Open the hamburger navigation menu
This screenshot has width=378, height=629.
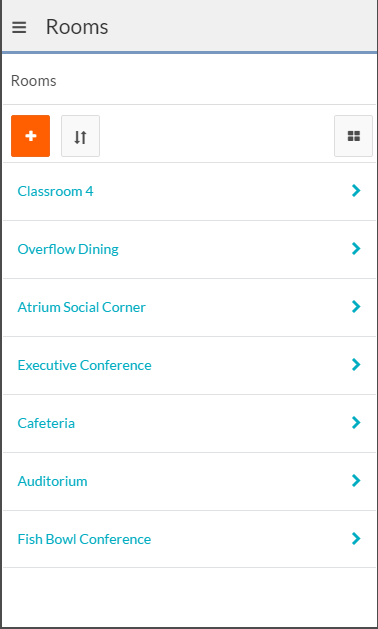(x=19, y=27)
